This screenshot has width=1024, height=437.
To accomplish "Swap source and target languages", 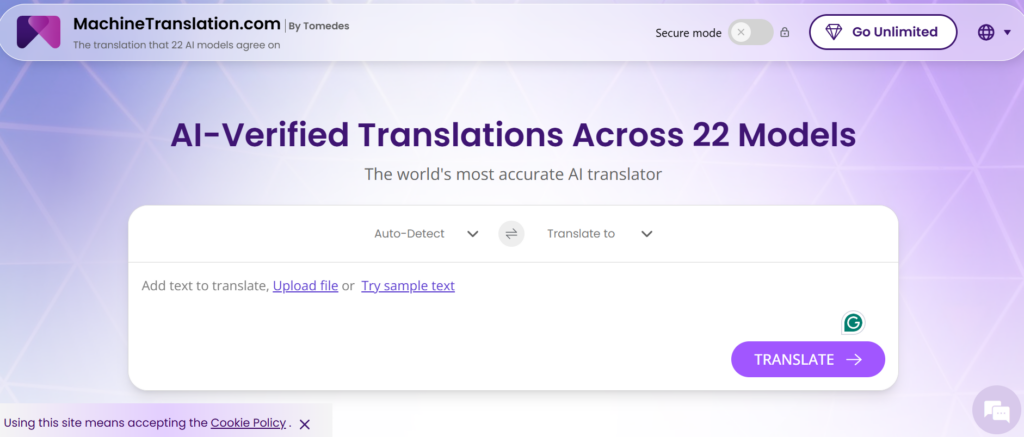I will coord(511,234).
